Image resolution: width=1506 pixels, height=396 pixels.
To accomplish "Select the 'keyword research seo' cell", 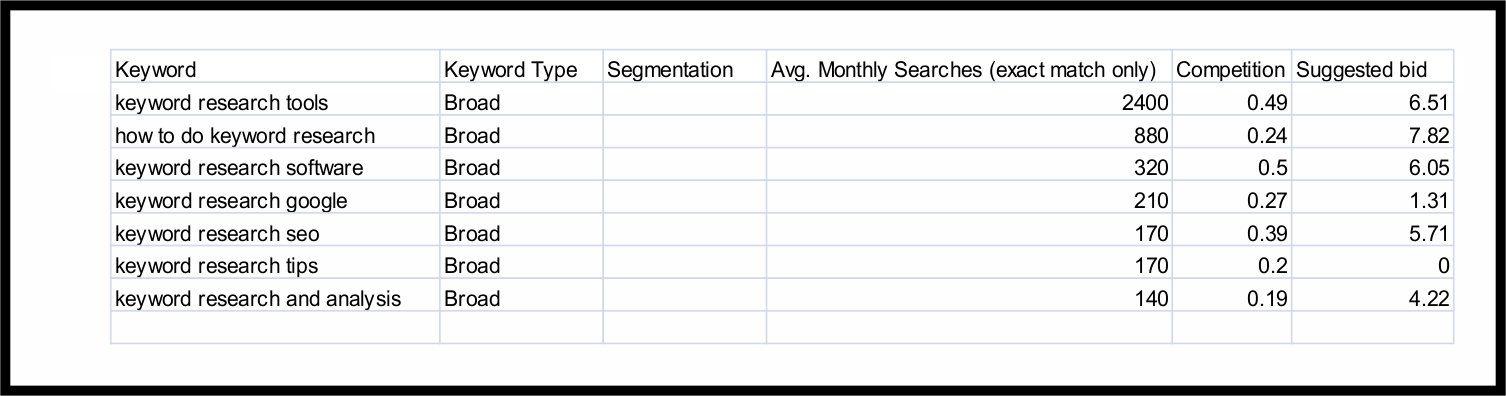I will (275, 233).
